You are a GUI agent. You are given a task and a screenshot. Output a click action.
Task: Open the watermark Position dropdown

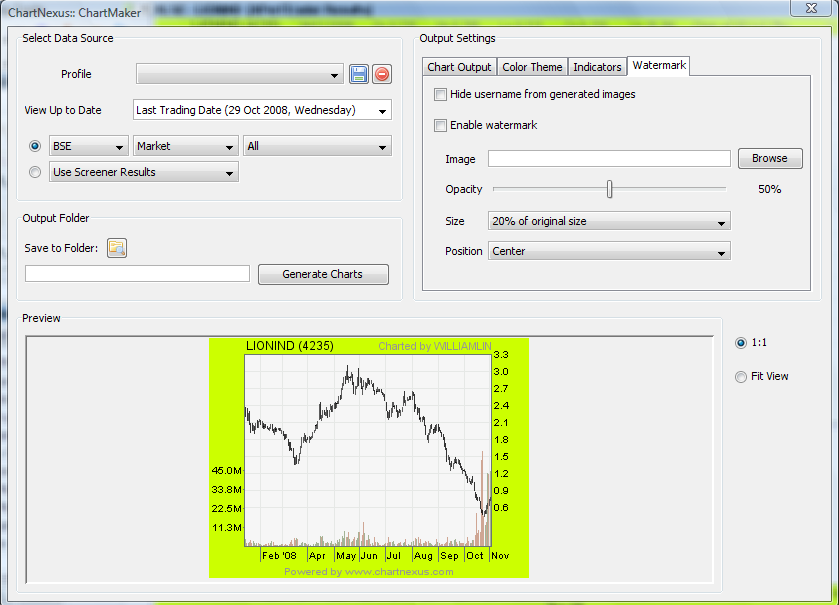click(609, 251)
